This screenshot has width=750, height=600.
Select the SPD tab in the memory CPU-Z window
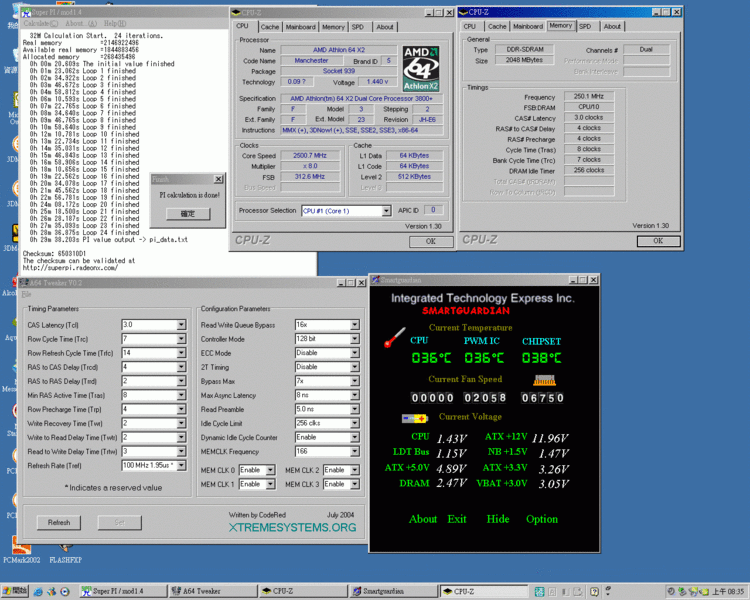click(585, 26)
